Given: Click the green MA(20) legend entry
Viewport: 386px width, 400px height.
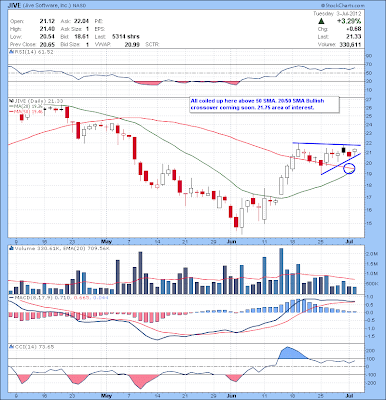Looking at the screenshot, I should coord(25,106).
